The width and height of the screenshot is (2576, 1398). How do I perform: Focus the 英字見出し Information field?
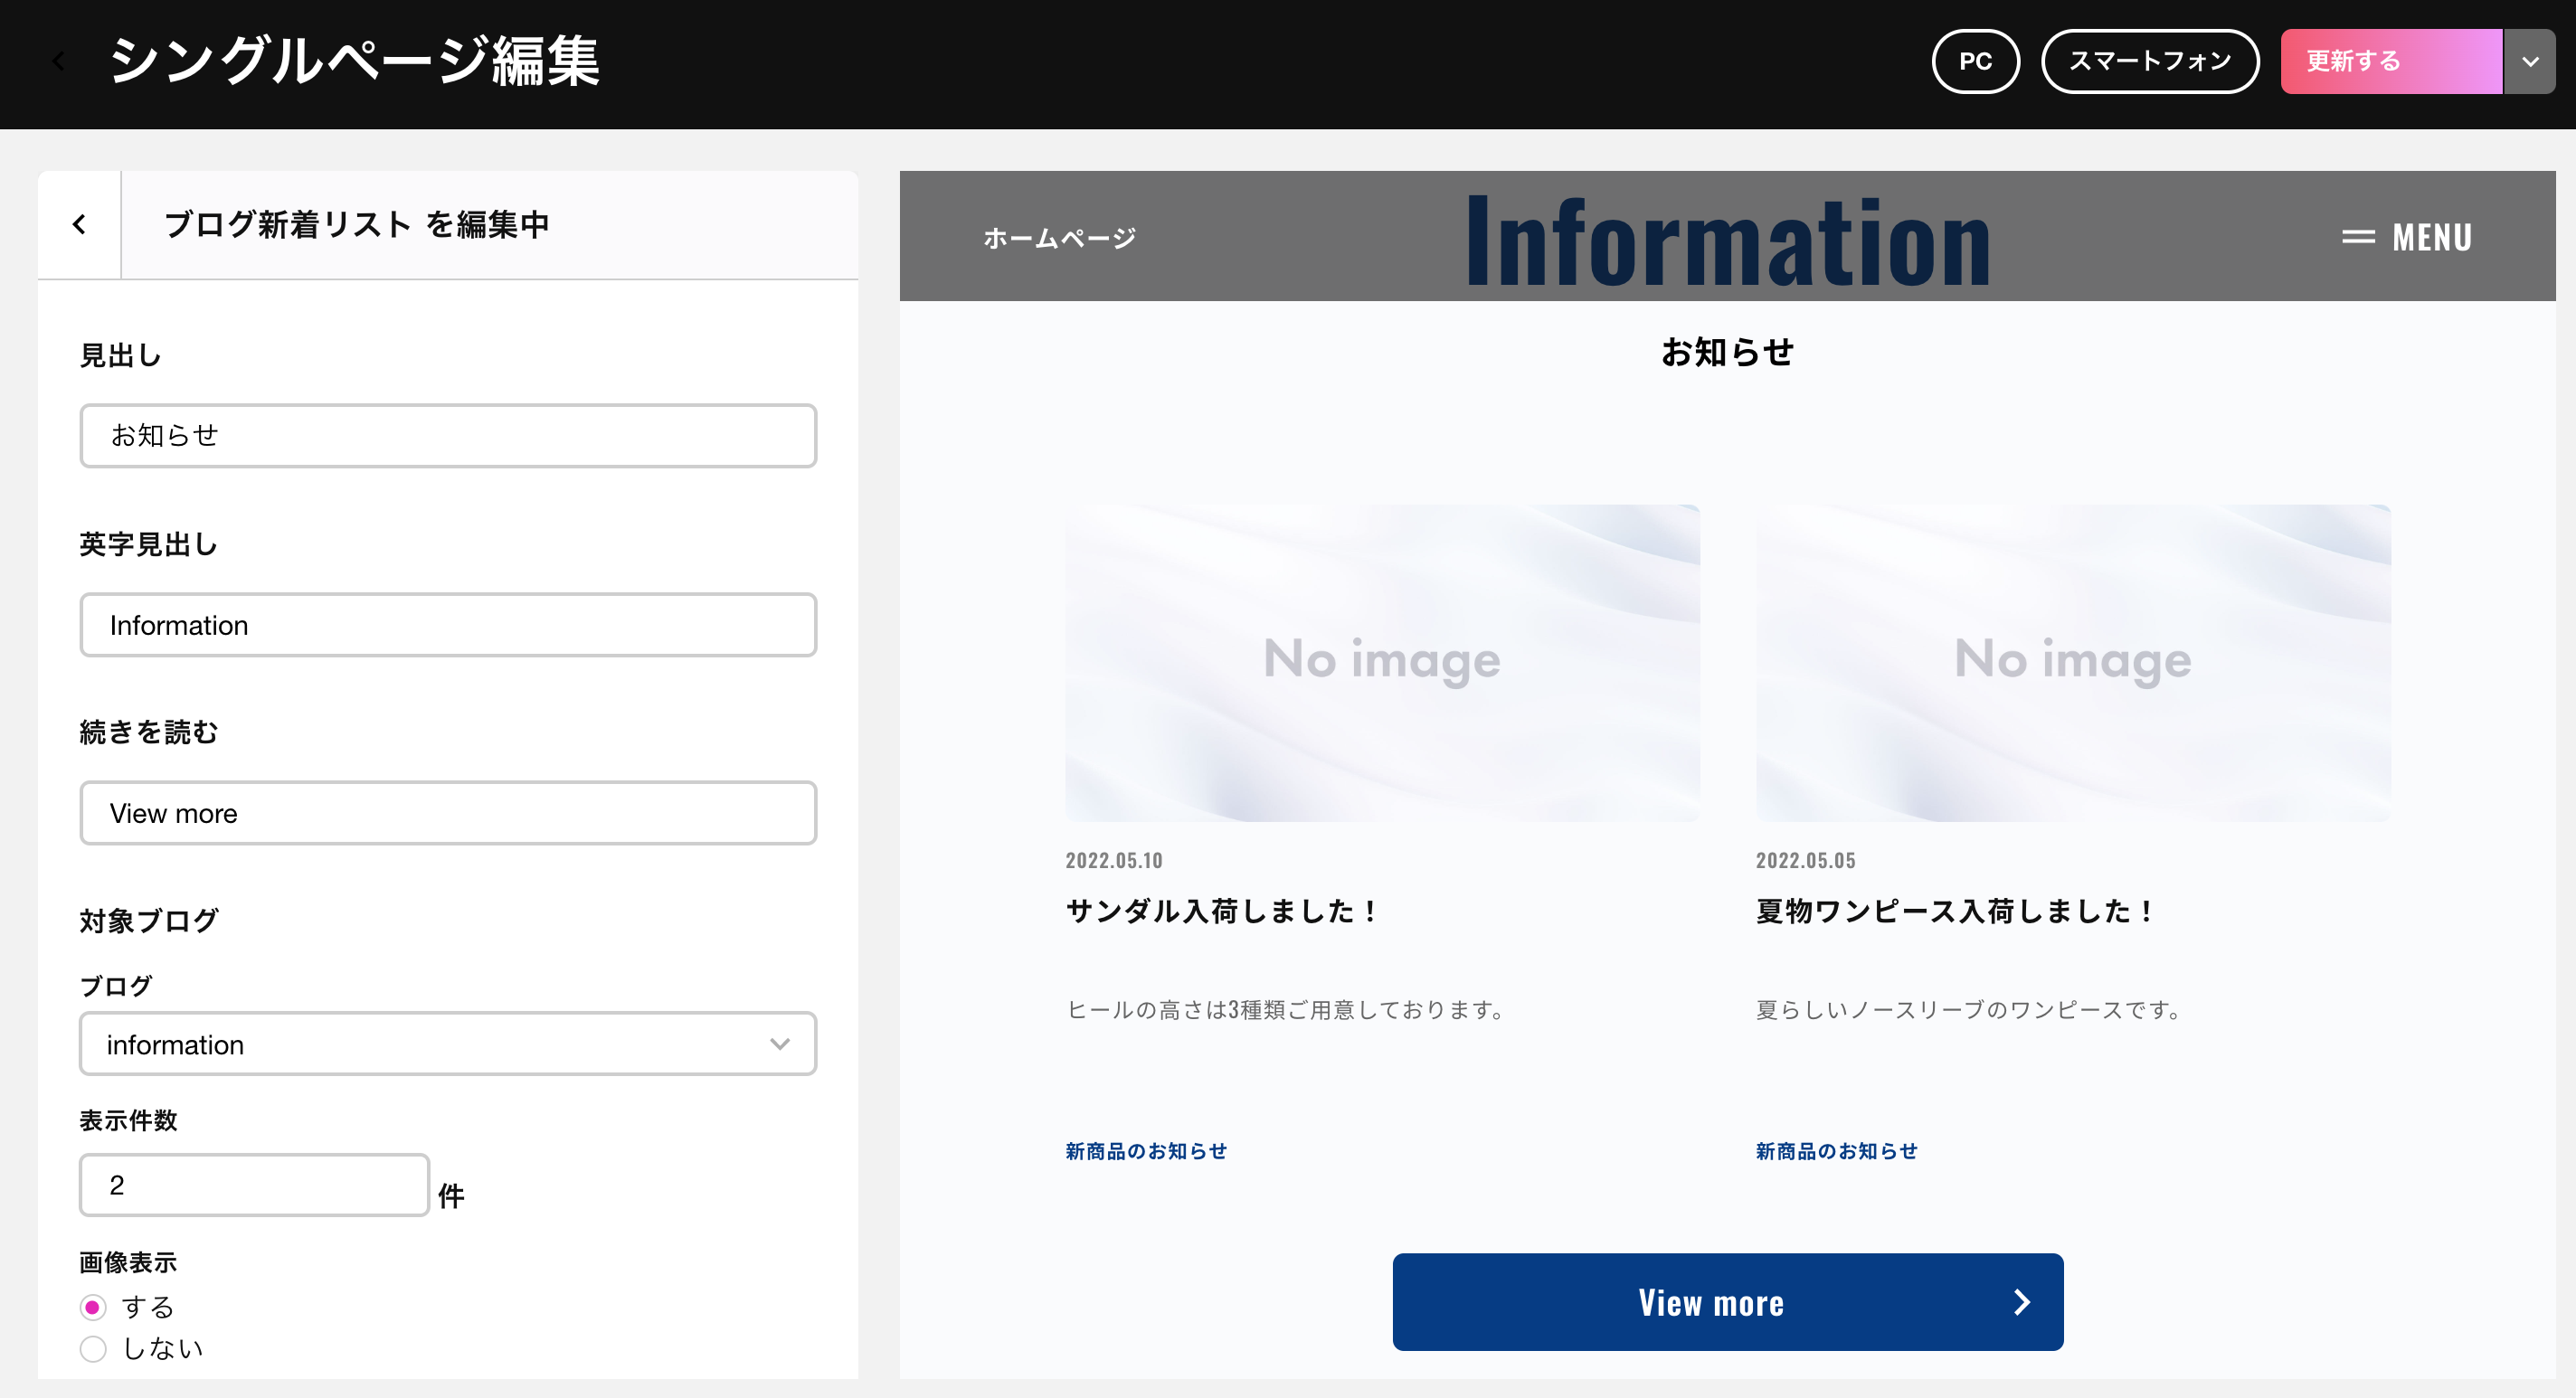[448, 625]
